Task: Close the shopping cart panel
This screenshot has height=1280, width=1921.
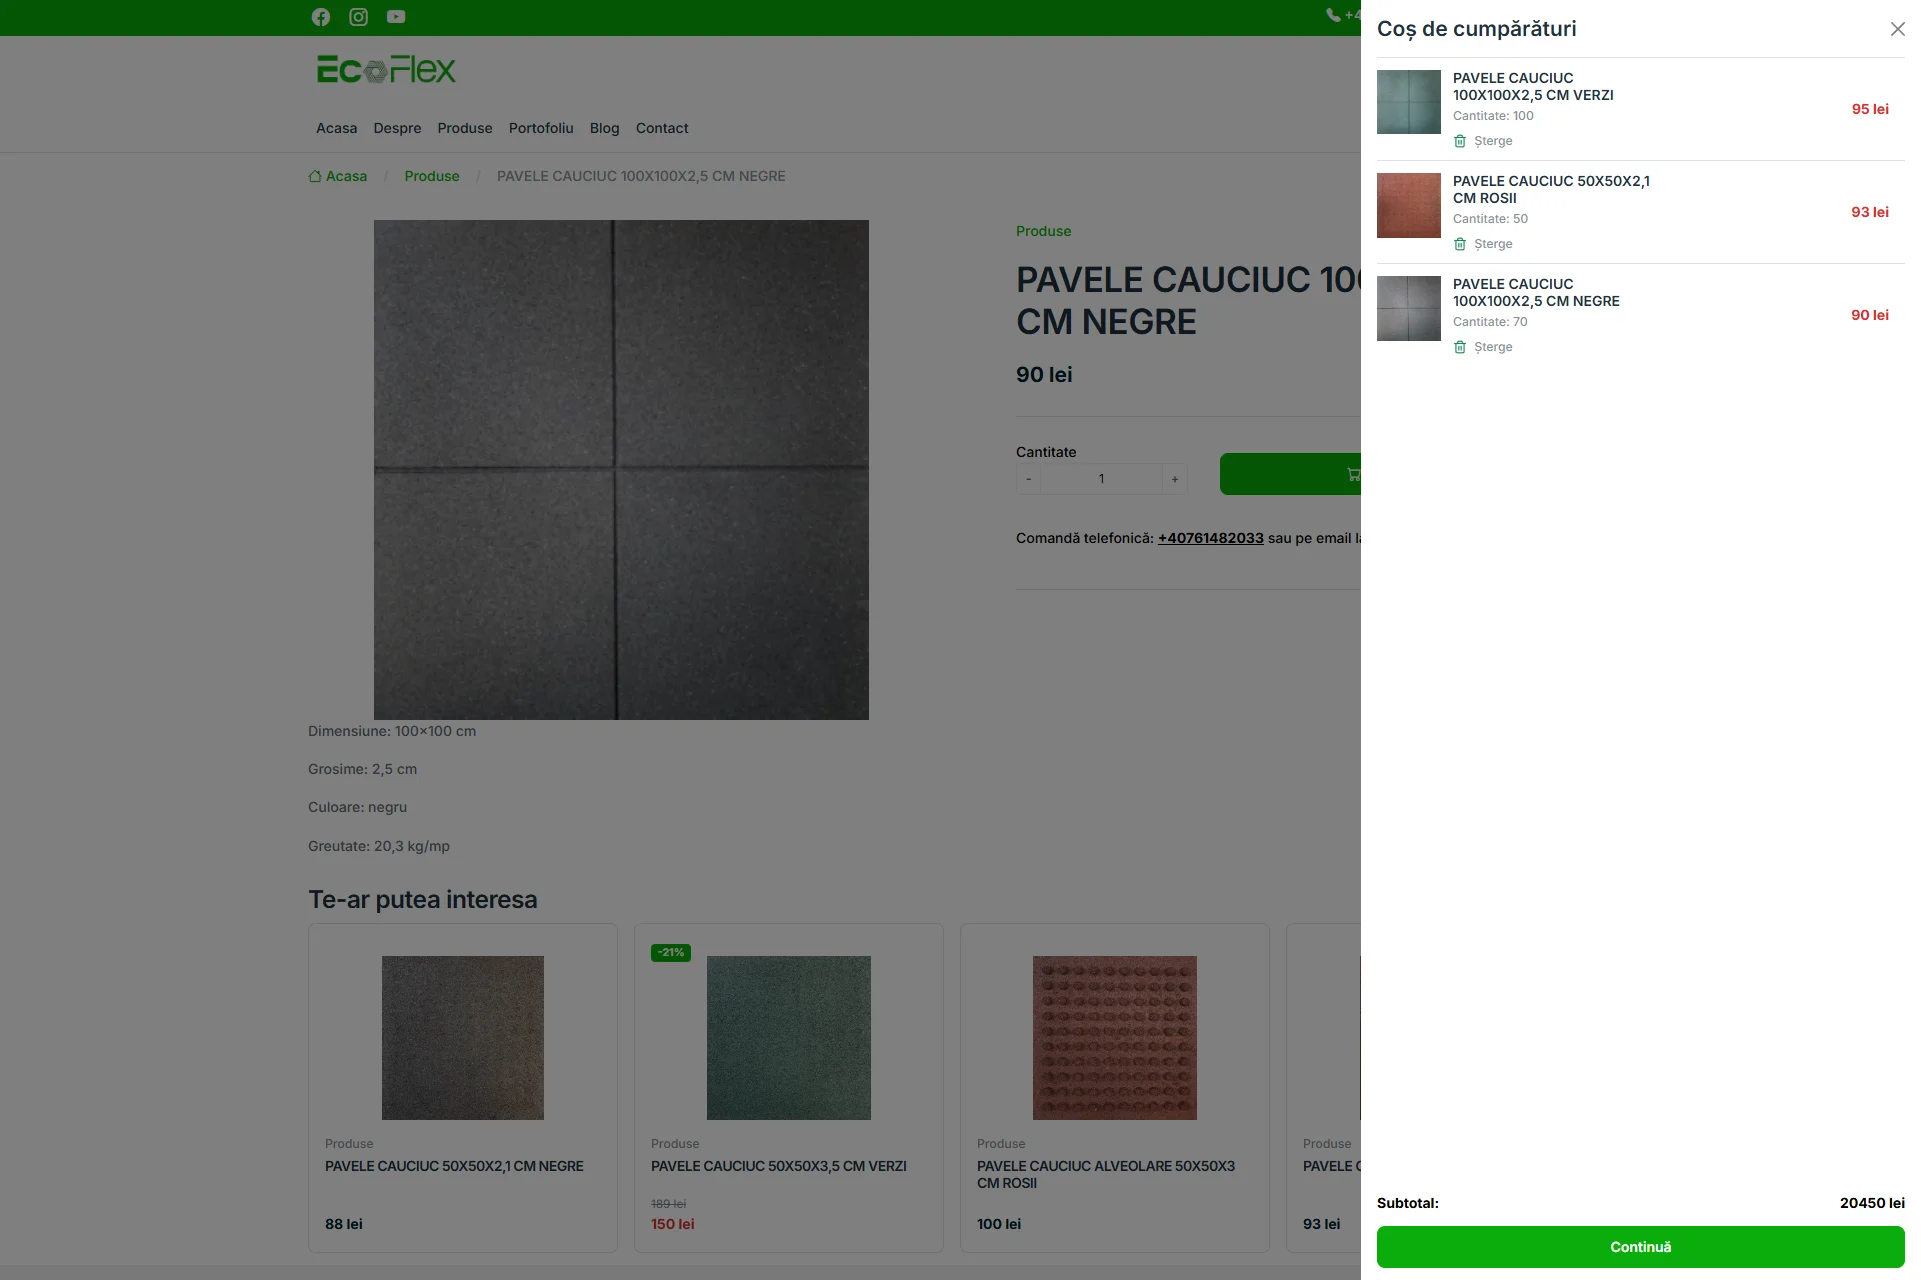Action: point(1897,29)
